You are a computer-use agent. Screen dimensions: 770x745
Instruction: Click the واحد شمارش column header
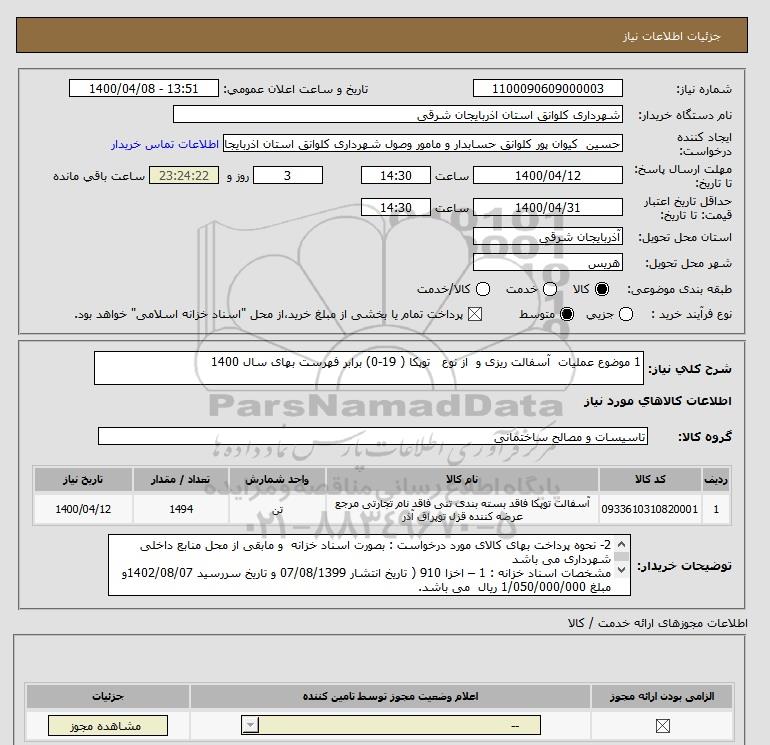point(277,479)
